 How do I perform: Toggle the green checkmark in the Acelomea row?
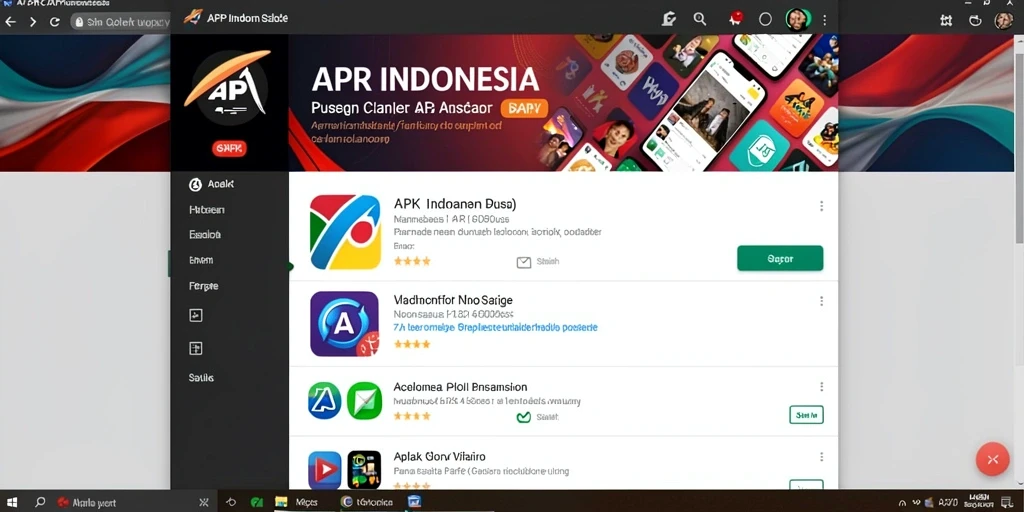tap(523, 417)
